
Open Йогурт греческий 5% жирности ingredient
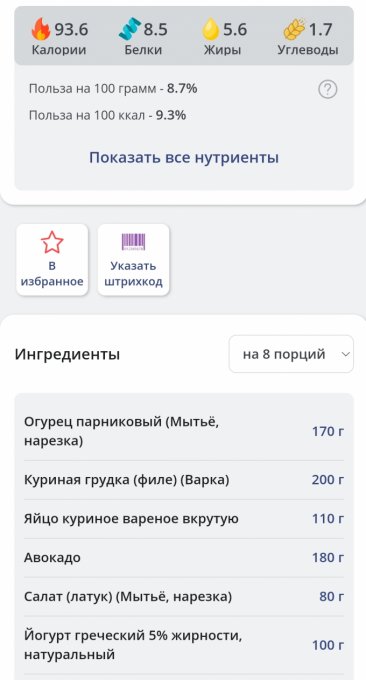184,645
